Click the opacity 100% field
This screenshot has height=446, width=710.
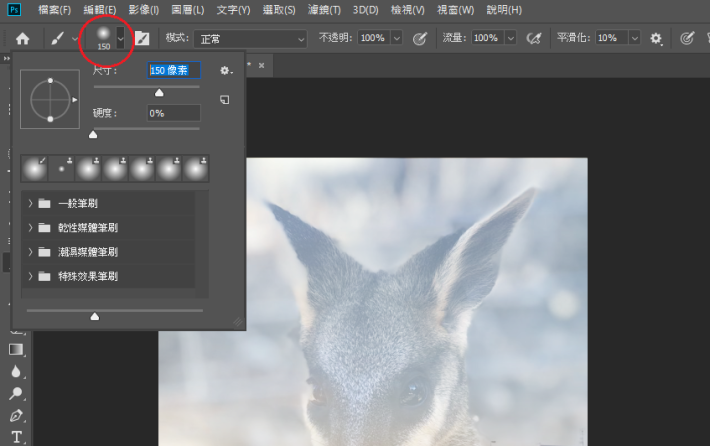click(374, 38)
